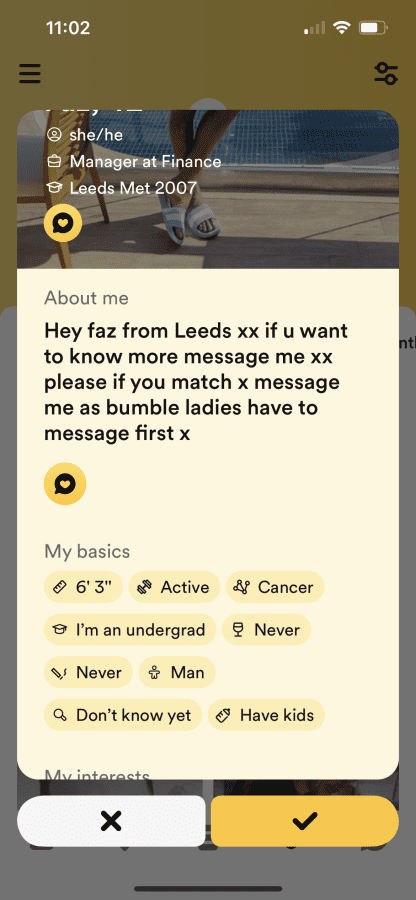Tap the Have kids chip
Screen dimensions: 416x900
coord(266,715)
